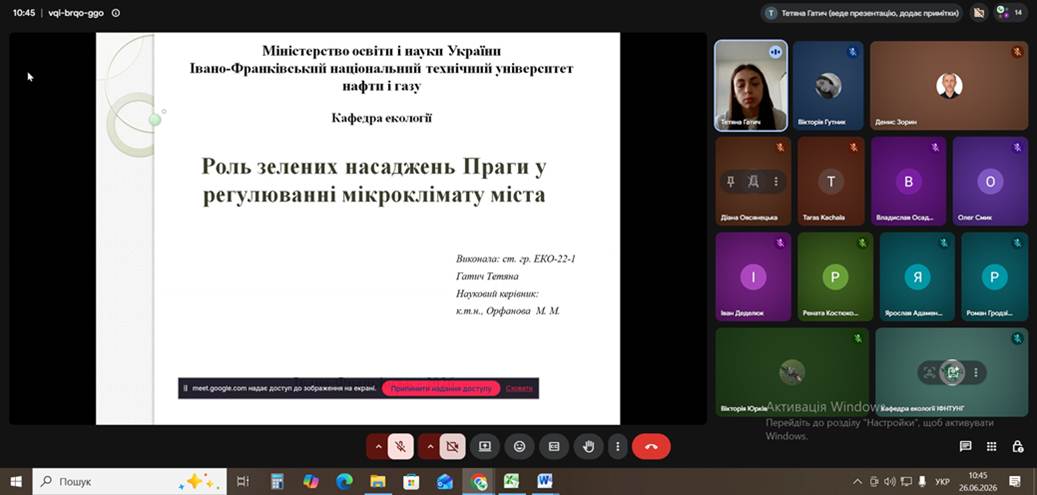Toggle closed captions
The width and height of the screenshot is (1037, 495).
coord(554,447)
